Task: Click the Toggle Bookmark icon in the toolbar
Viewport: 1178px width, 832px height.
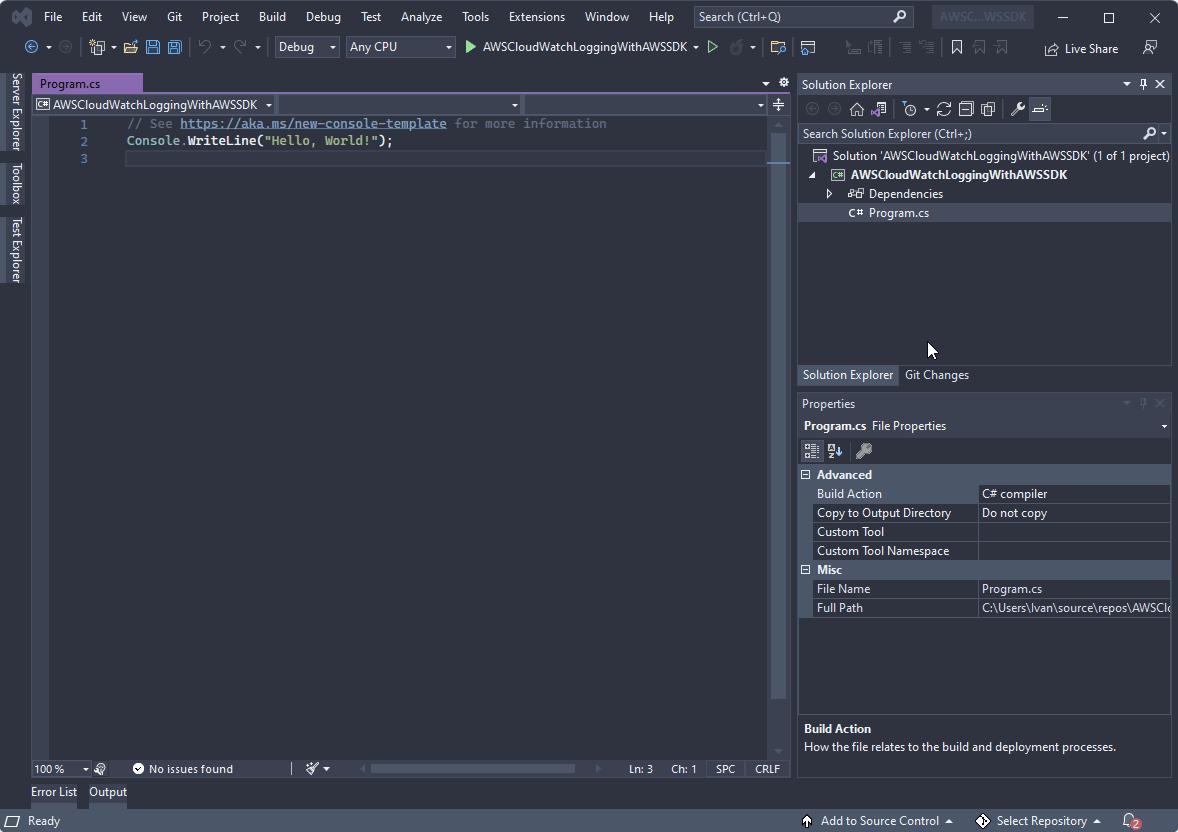Action: [x=956, y=47]
